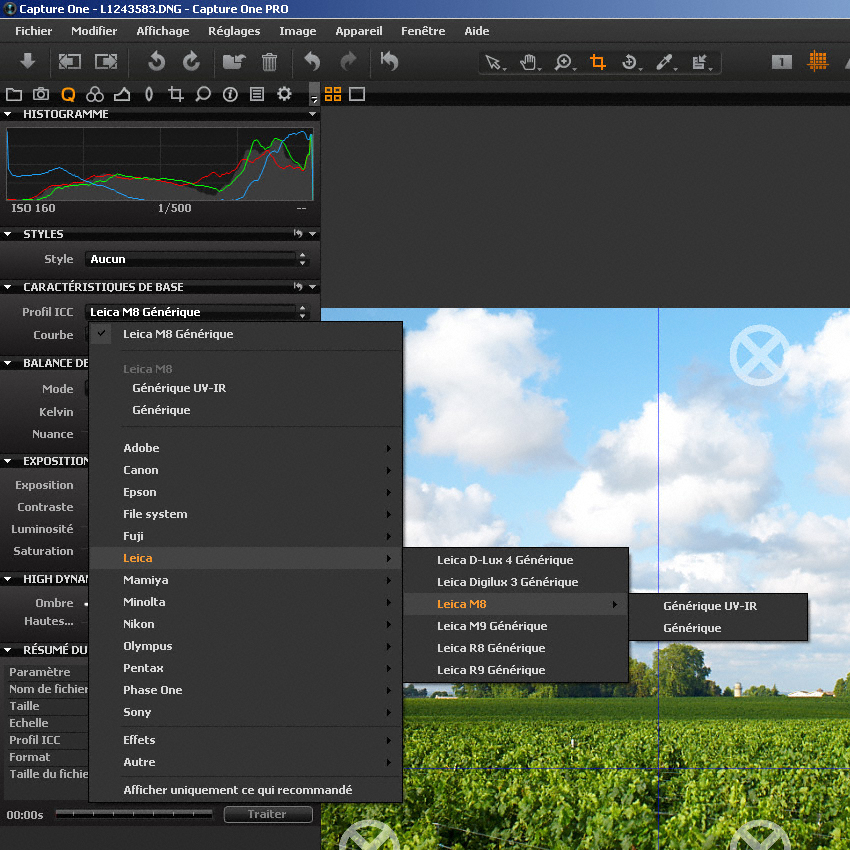The height and width of the screenshot is (850, 850).
Task: Click the checked 'Leica M8 Générique' menu entry
Action: (246, 334)
